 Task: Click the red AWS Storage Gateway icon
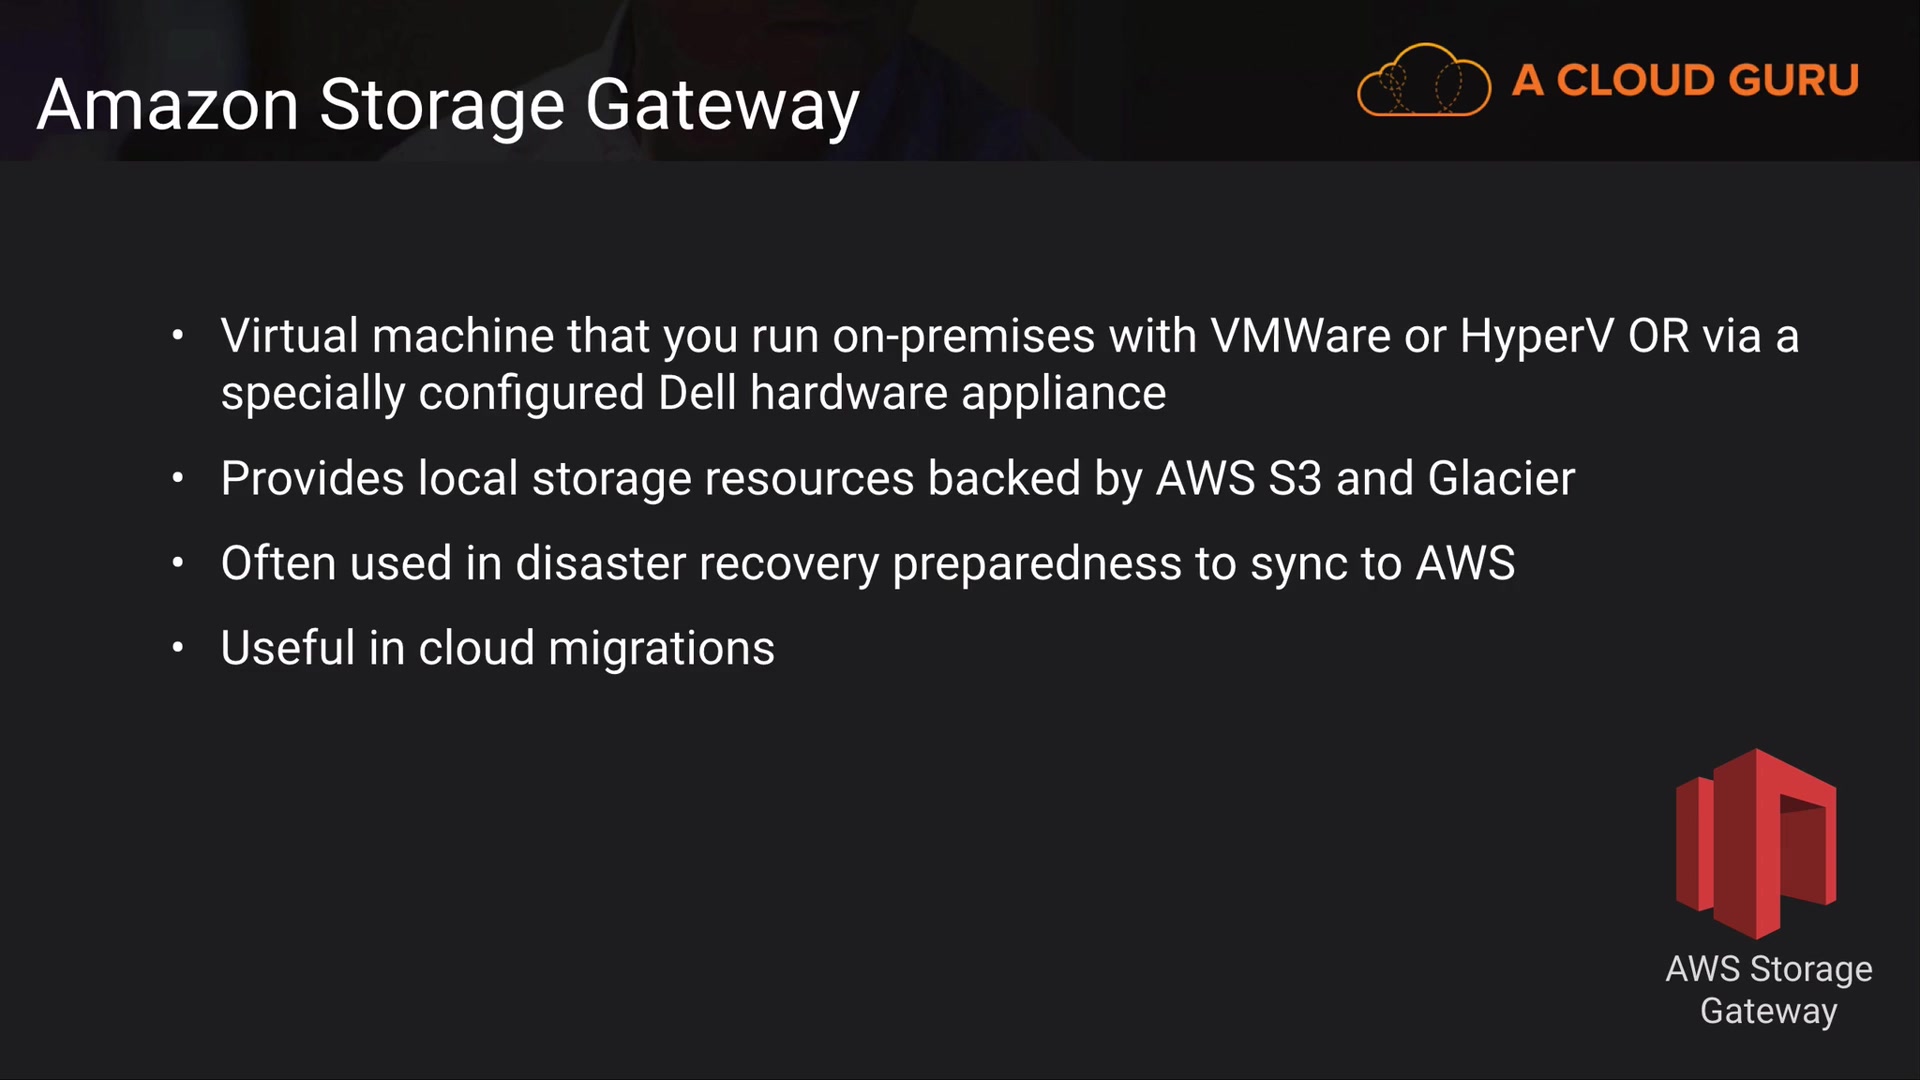coord(1756,843)
